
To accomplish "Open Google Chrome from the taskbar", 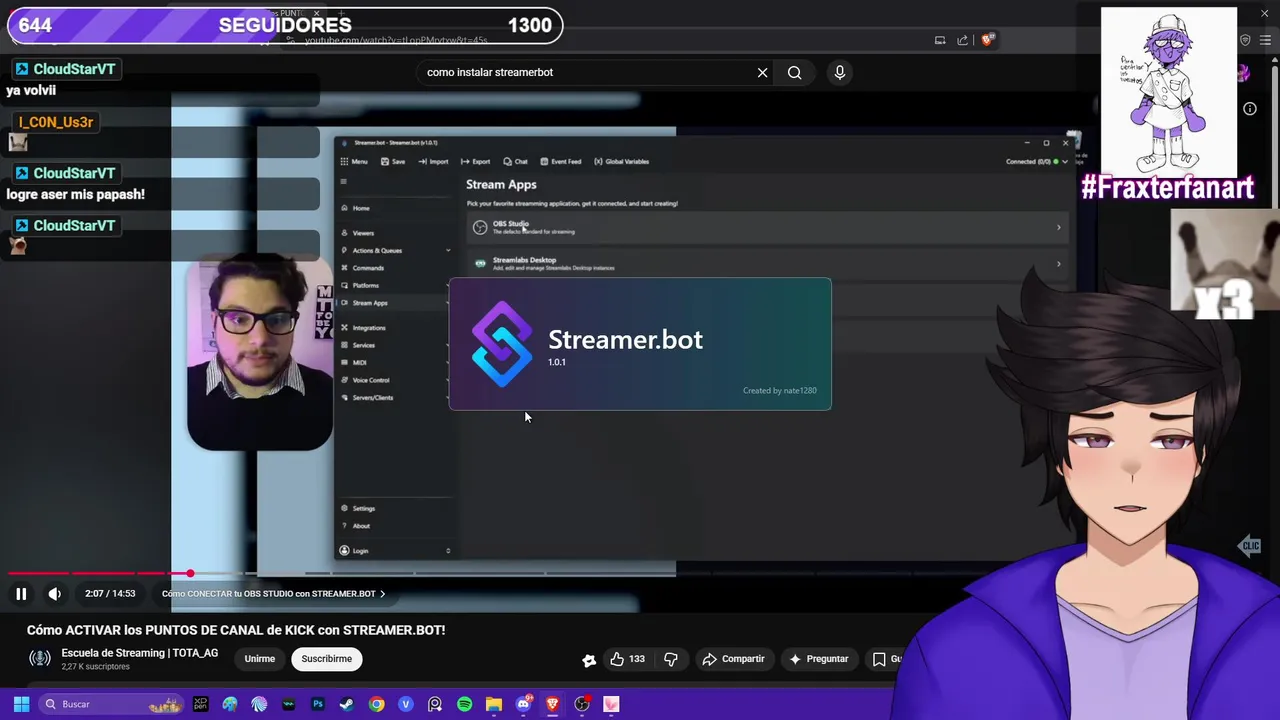I will [x=376, y=704].
